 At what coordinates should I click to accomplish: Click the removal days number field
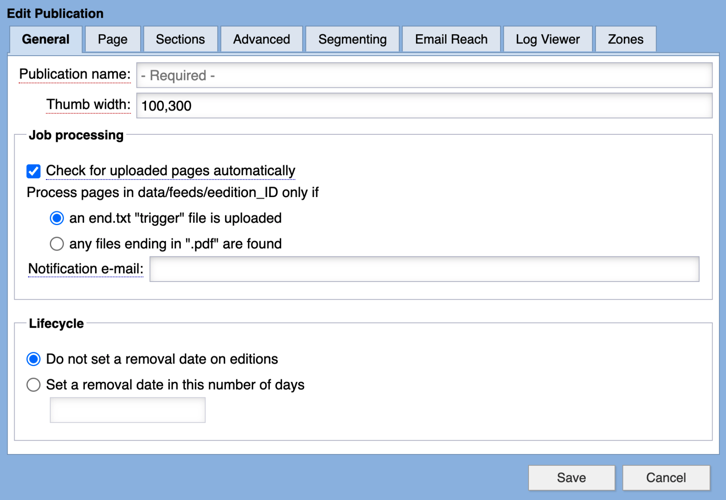click(127, 410)
